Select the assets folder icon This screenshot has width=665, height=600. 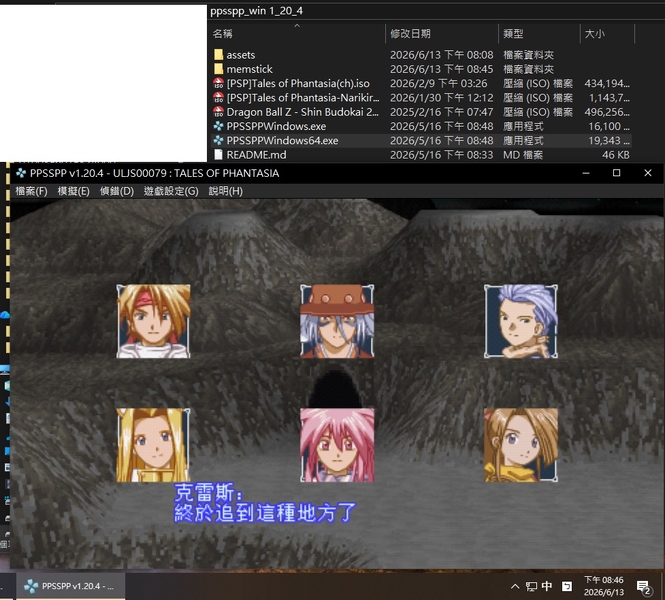(218, 55)
